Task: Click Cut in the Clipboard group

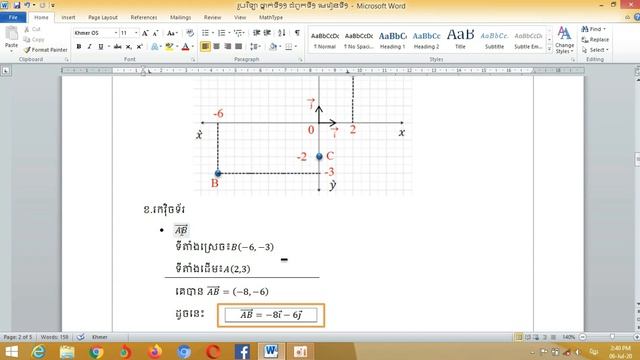Action: (32, 29)
